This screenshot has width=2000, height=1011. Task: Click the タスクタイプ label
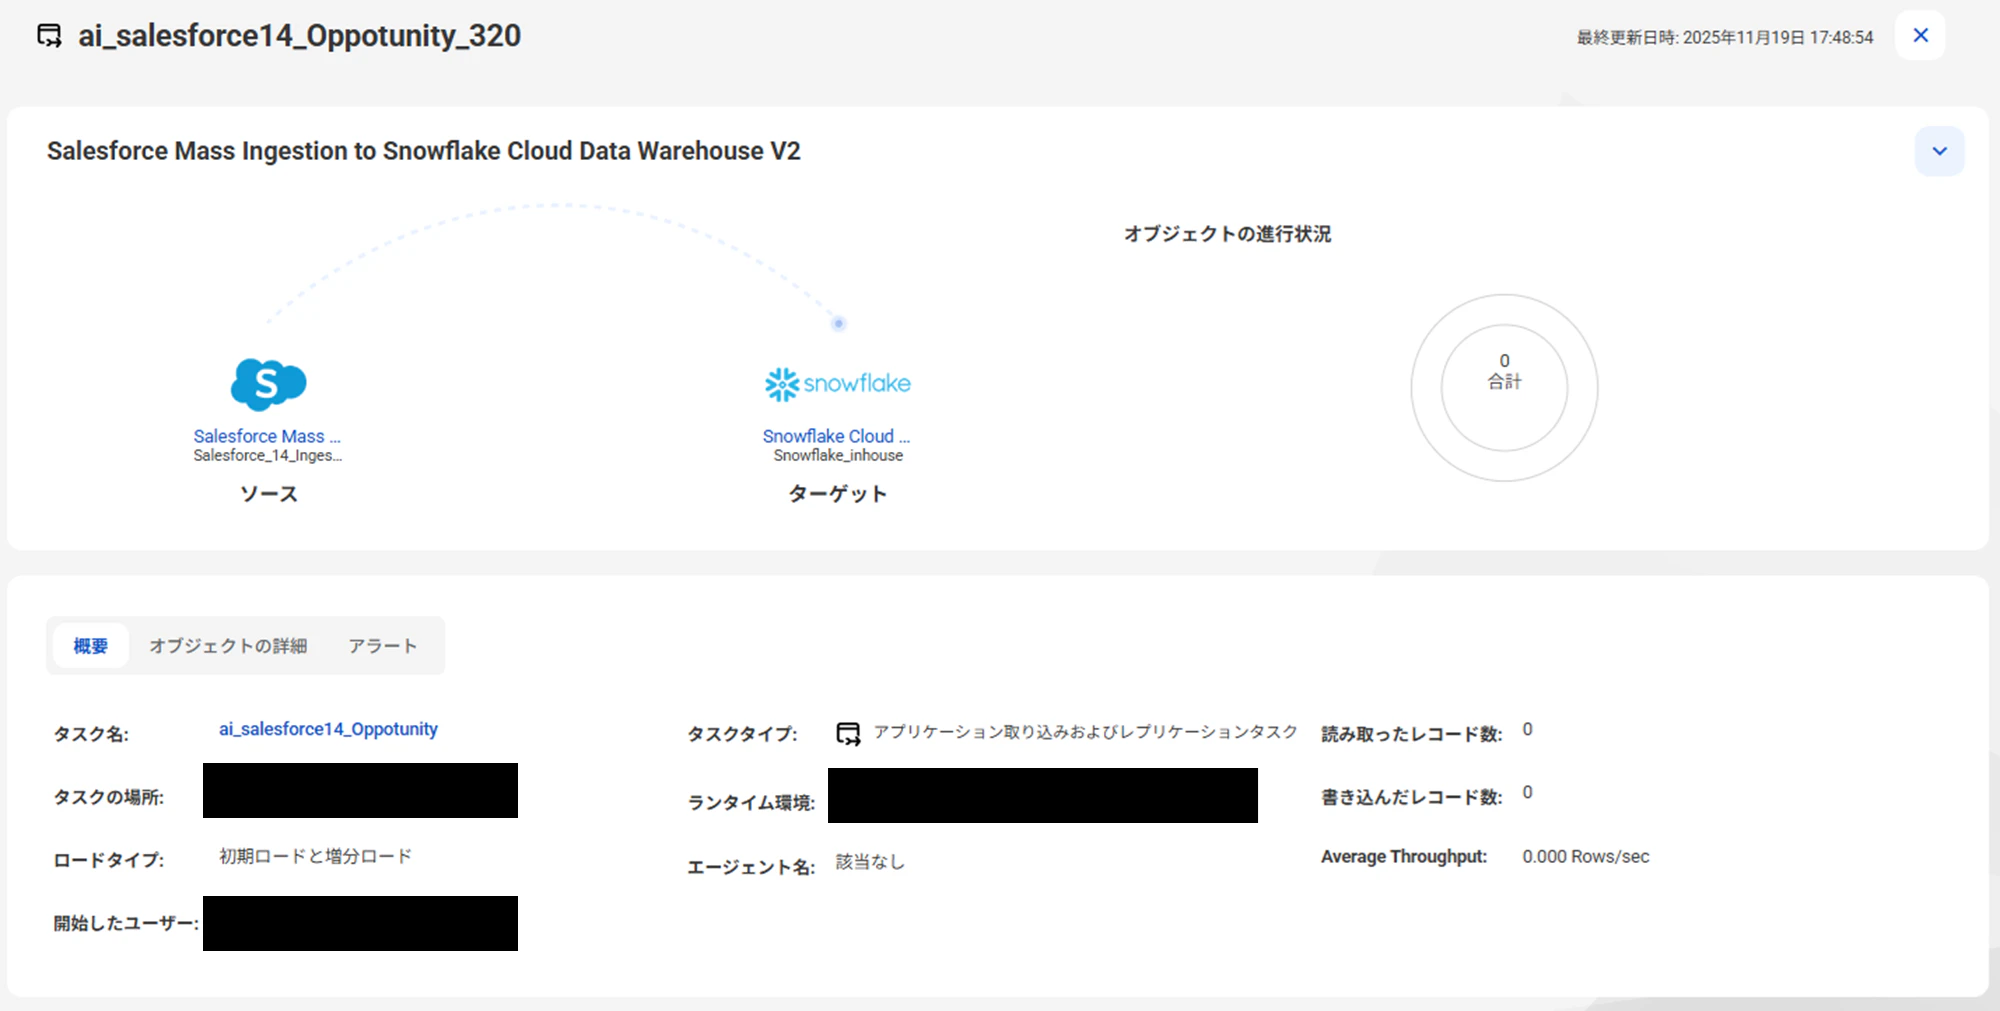[x=742, y=734]
